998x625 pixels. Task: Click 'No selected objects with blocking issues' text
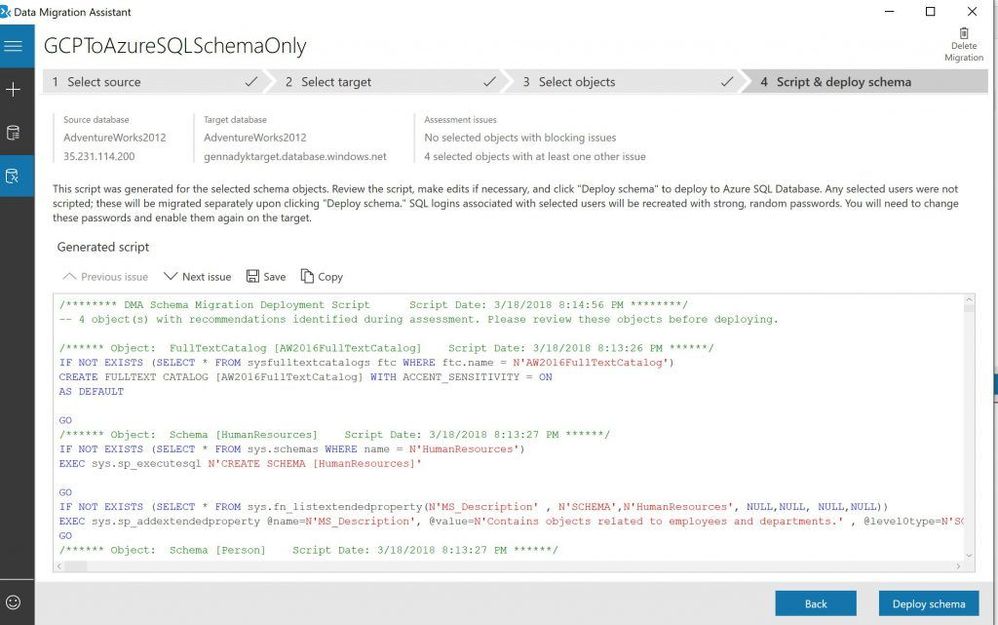(x=520, y=137)
